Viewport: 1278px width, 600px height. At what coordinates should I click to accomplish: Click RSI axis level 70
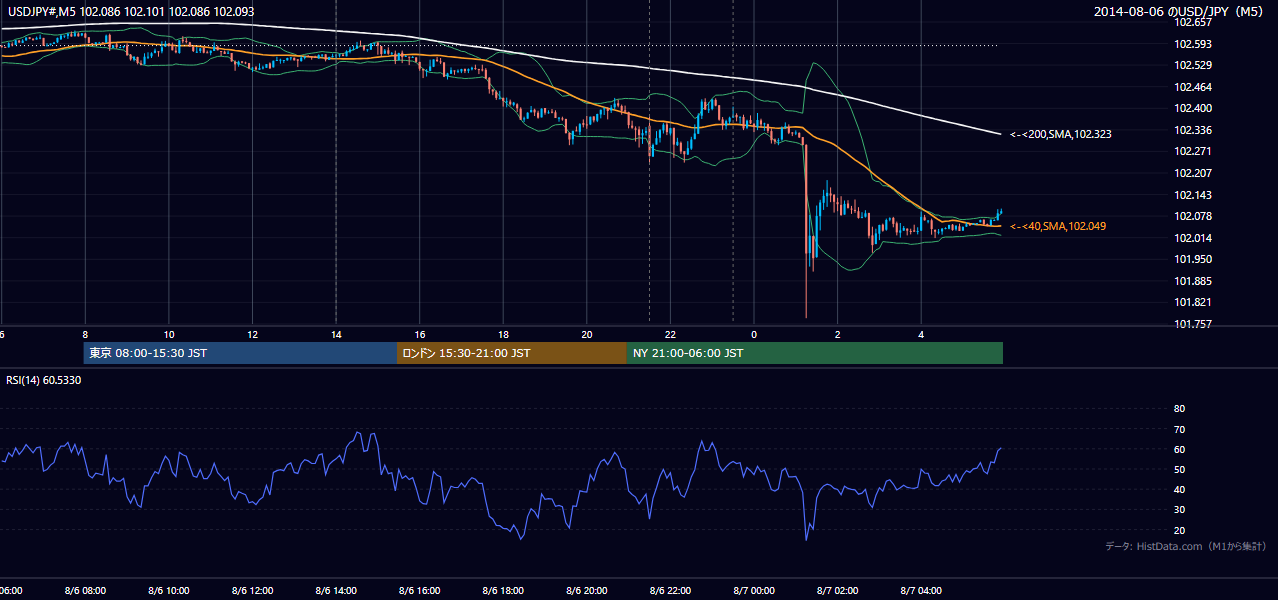(x=1179, y=429)
